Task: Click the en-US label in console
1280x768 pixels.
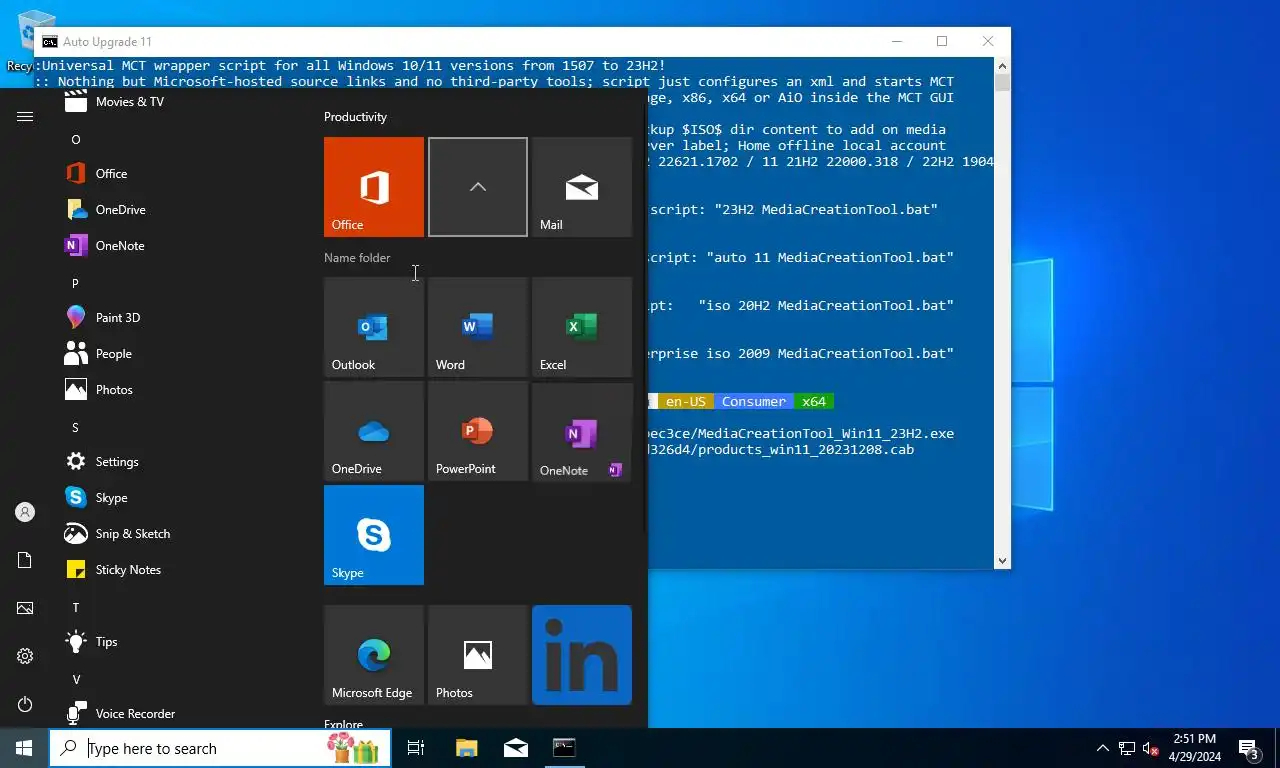Action: [686, 402]
